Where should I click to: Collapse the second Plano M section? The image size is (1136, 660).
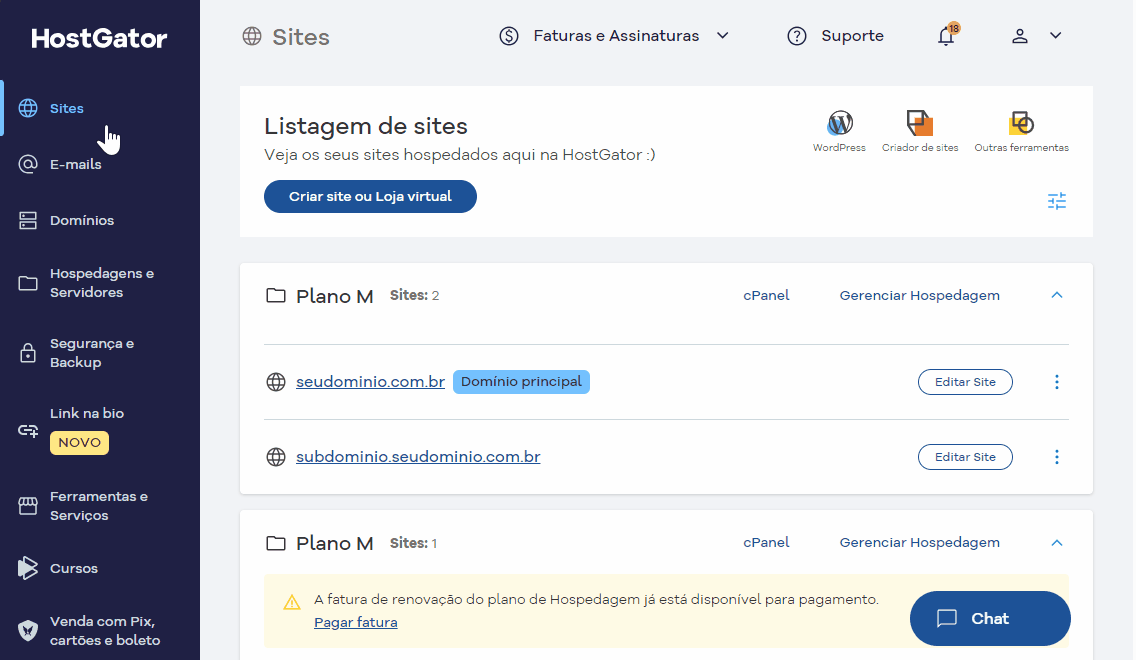pos(1057,543)
